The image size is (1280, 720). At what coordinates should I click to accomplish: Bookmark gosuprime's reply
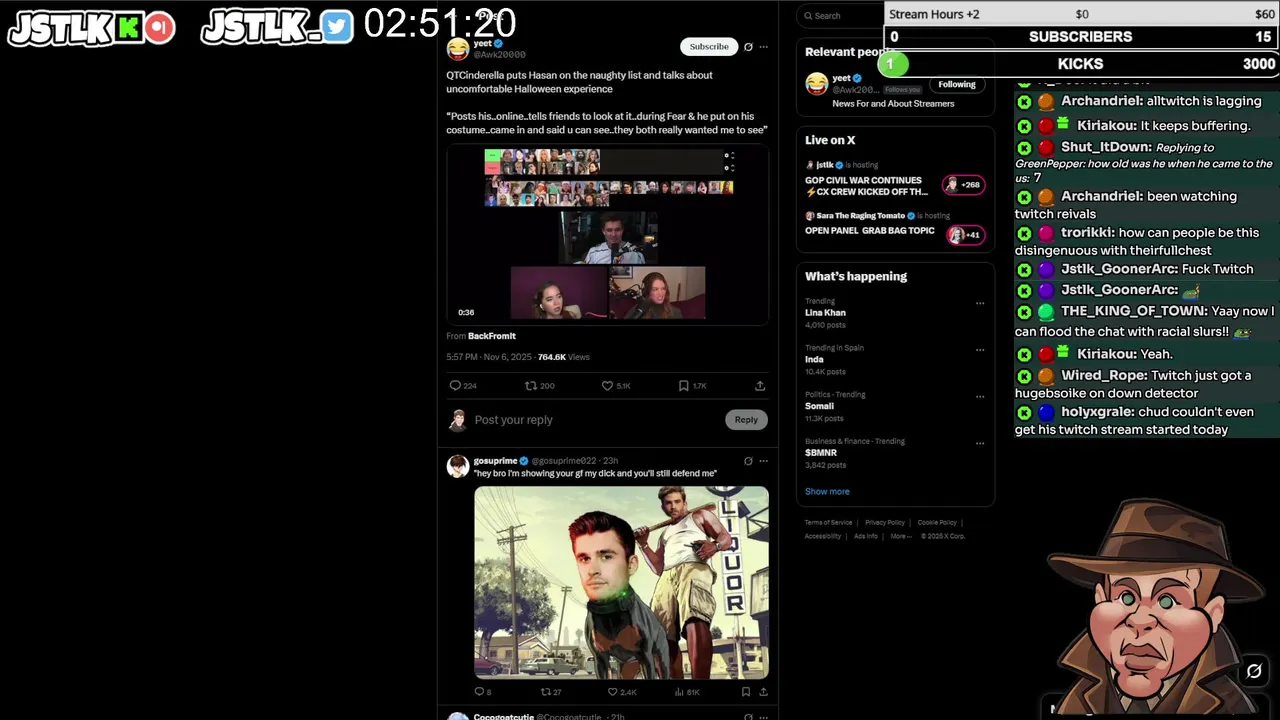(746, 692)
